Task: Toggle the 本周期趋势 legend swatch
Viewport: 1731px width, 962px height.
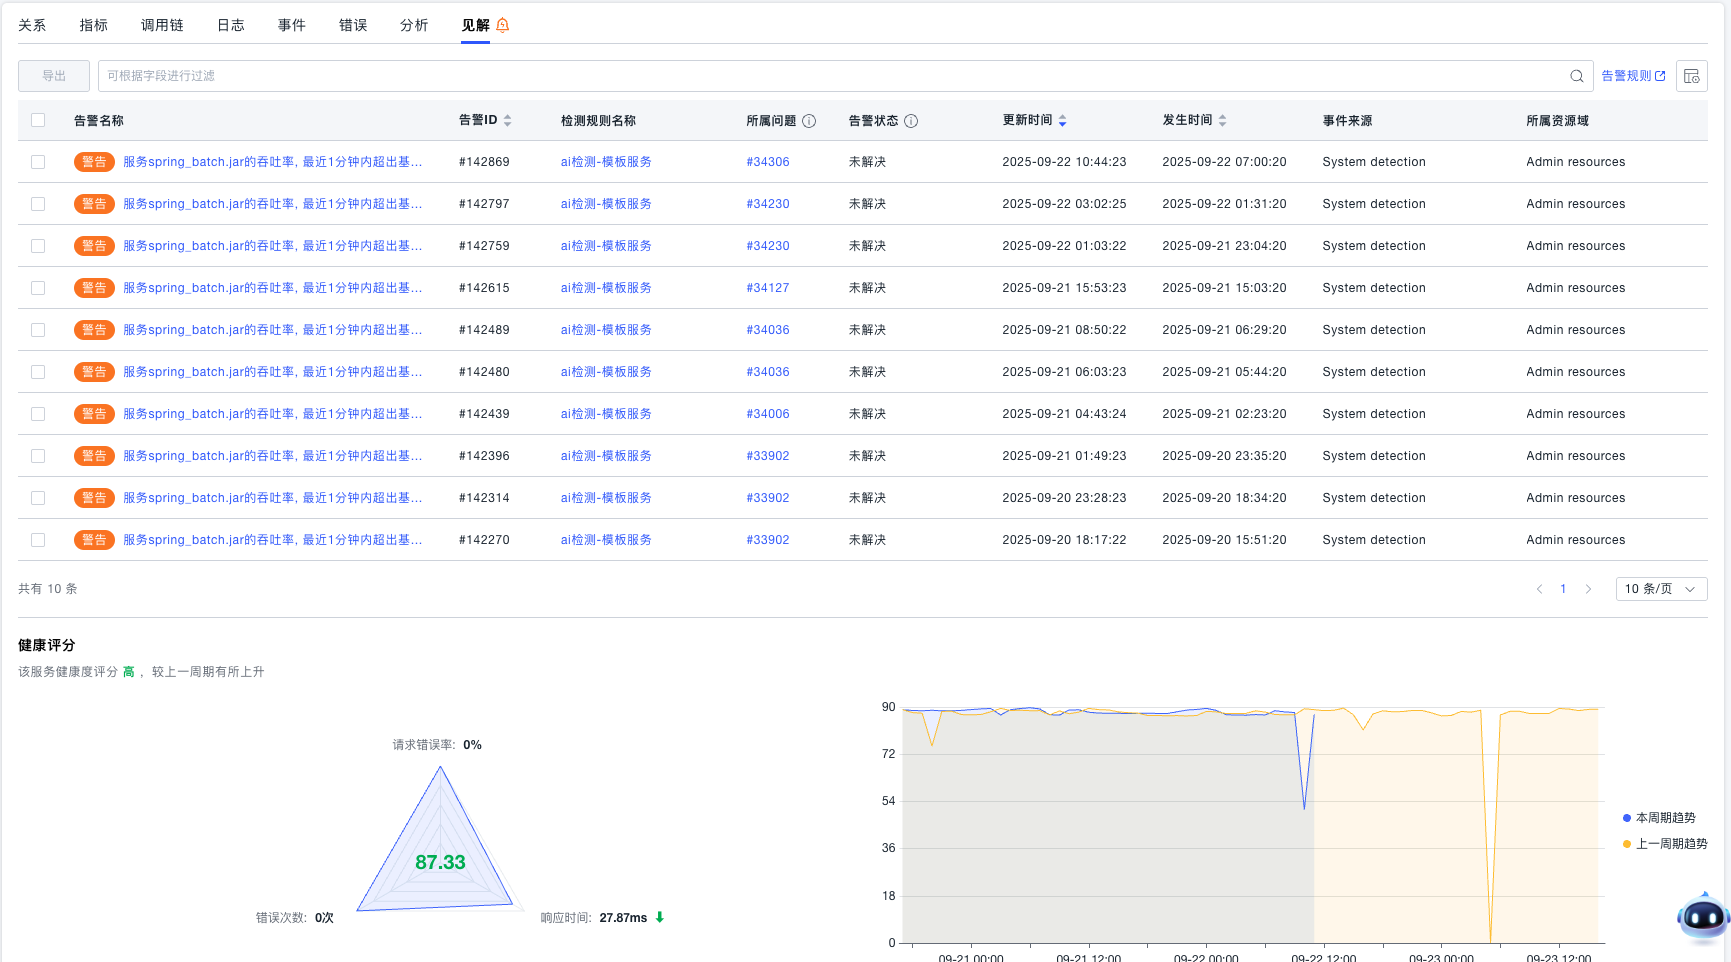Action: tap(1627, 818)
